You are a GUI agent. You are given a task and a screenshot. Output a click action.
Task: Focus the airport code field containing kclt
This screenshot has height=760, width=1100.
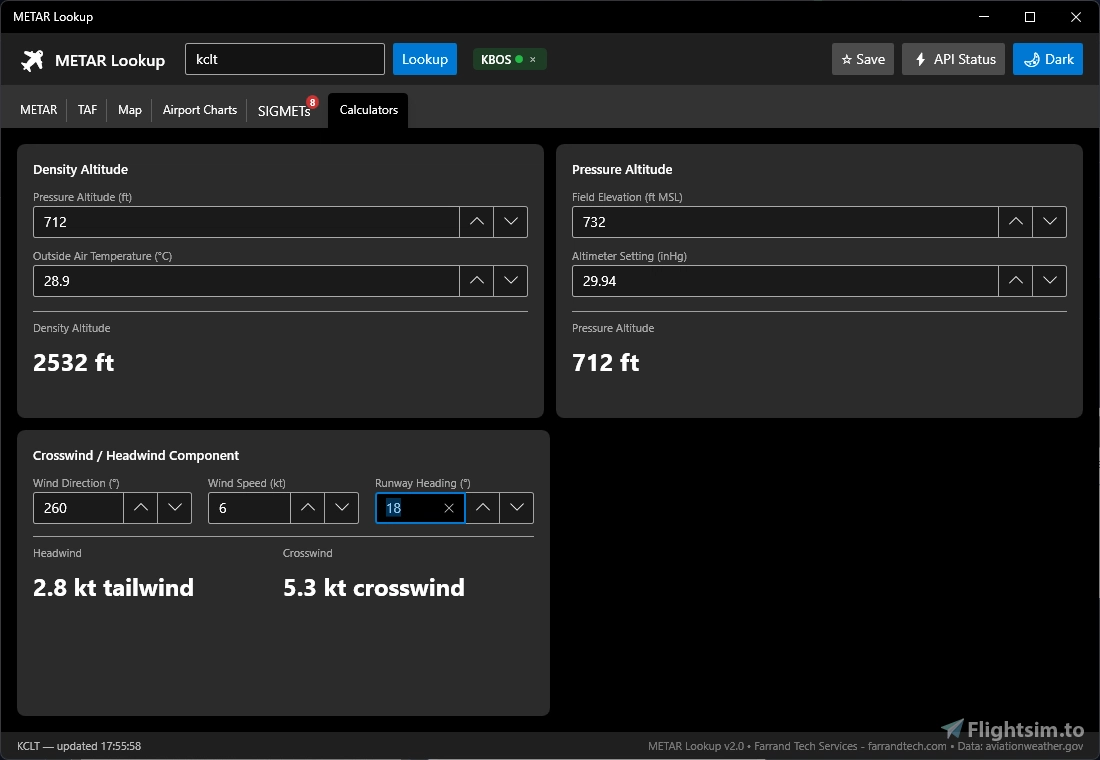point(285,59)
